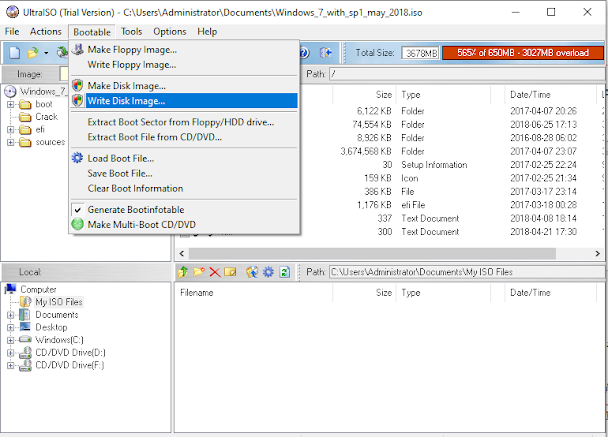Click the Rename folder icon in Local toolbar
Image resolution: width=608 pixels, height=437 pixels.
(230, 272)
